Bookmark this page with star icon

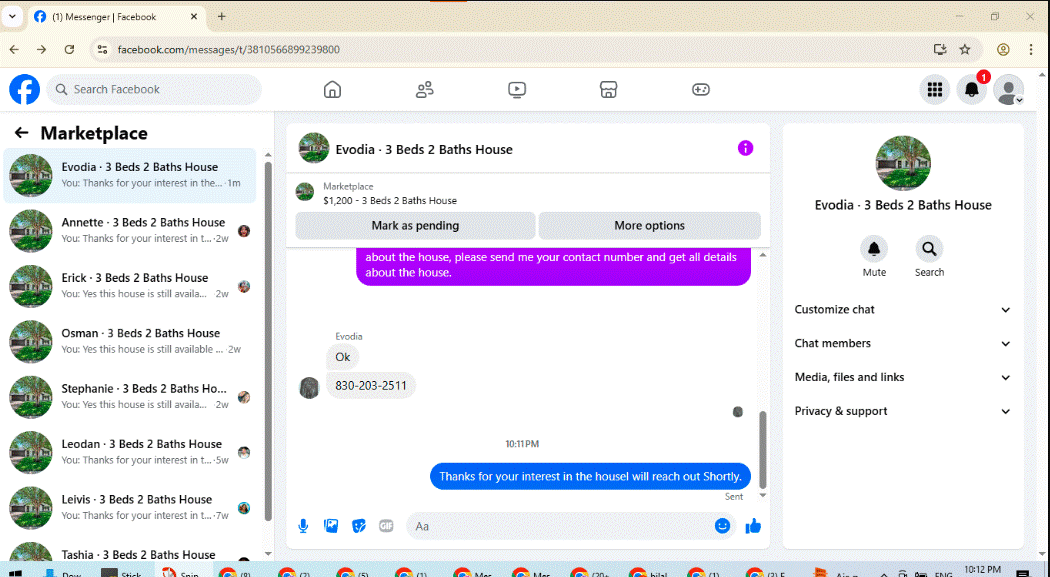(x=965, y=50)
